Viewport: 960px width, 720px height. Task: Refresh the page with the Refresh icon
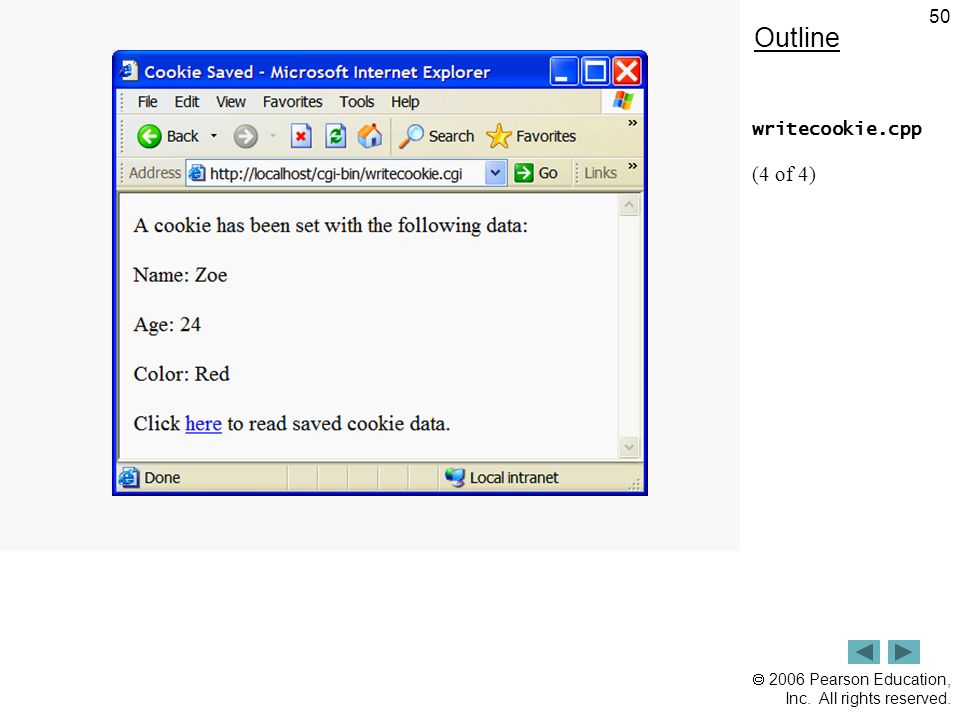click(336, 136)
